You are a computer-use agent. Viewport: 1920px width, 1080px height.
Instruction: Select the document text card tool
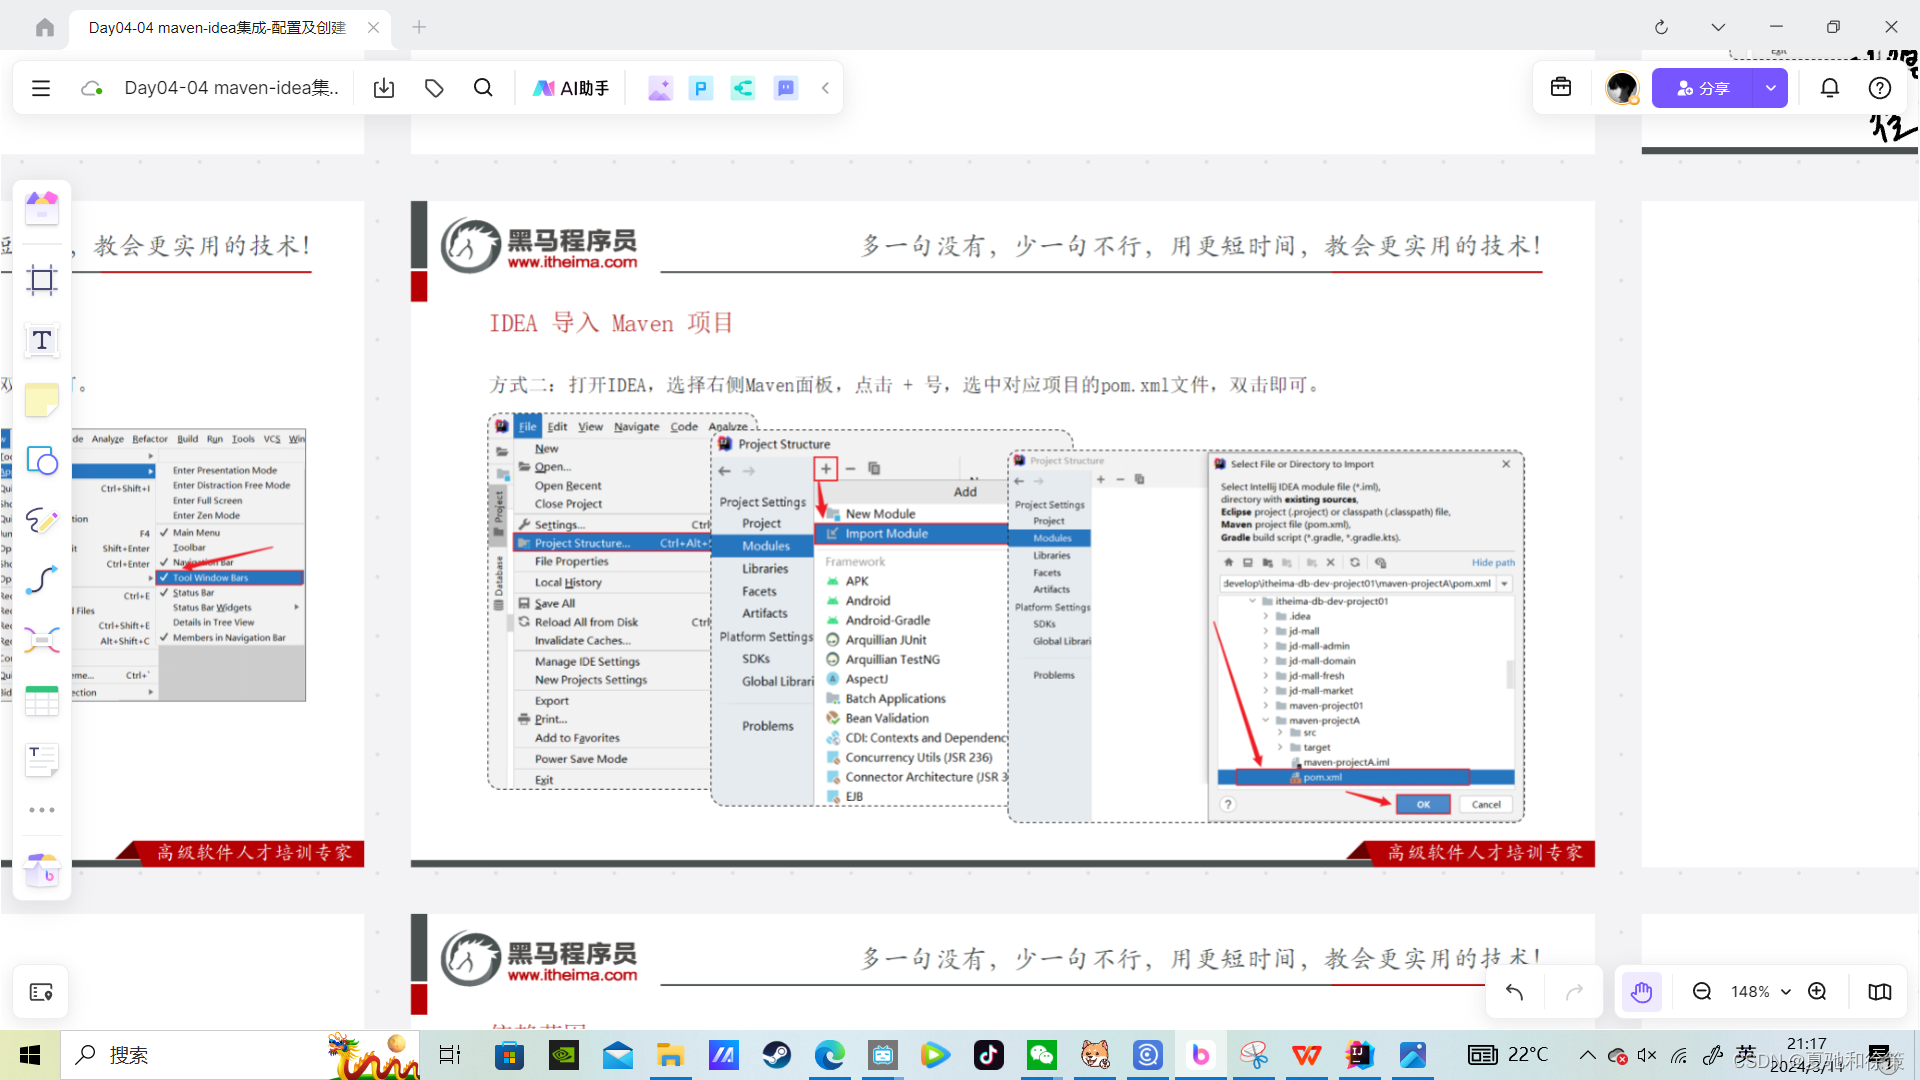click(42, 760)
